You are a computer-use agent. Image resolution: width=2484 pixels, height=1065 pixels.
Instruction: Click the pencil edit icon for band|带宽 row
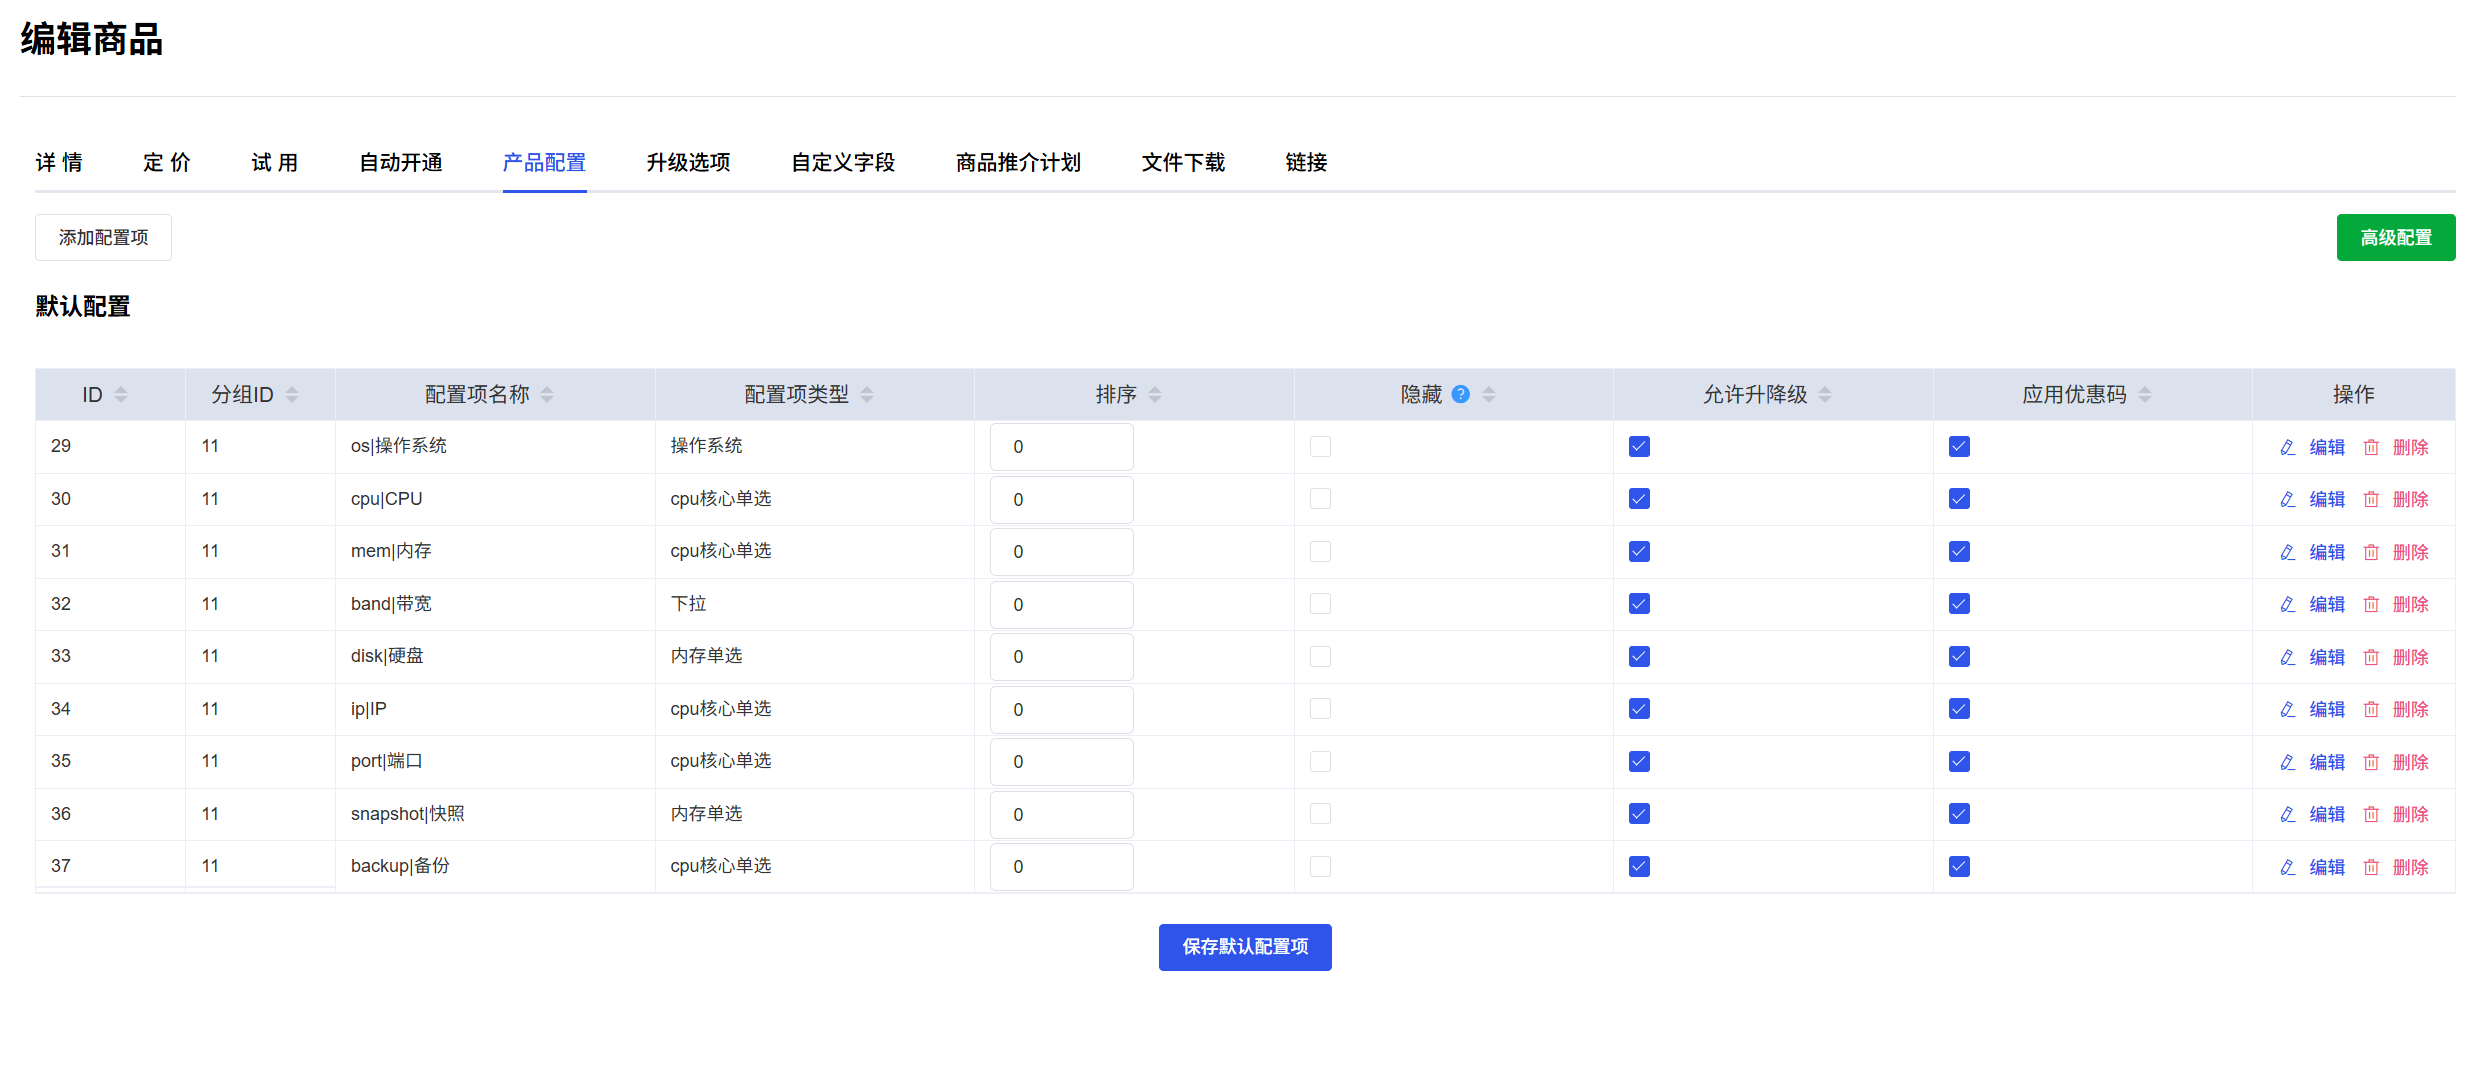pyautogui.click(x=2287, y=605)
